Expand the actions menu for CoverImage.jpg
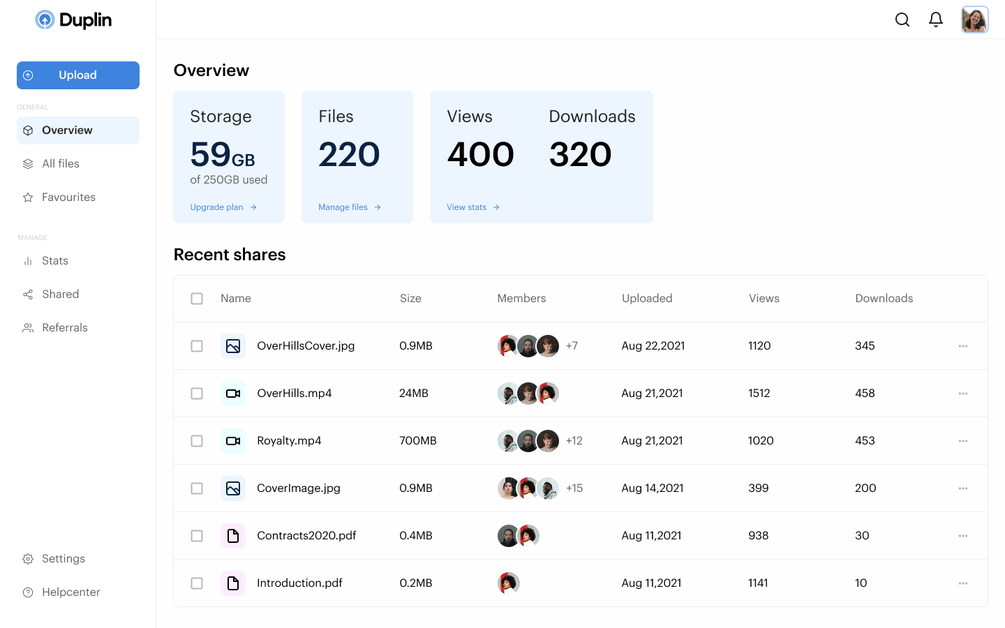 point(963,489)
